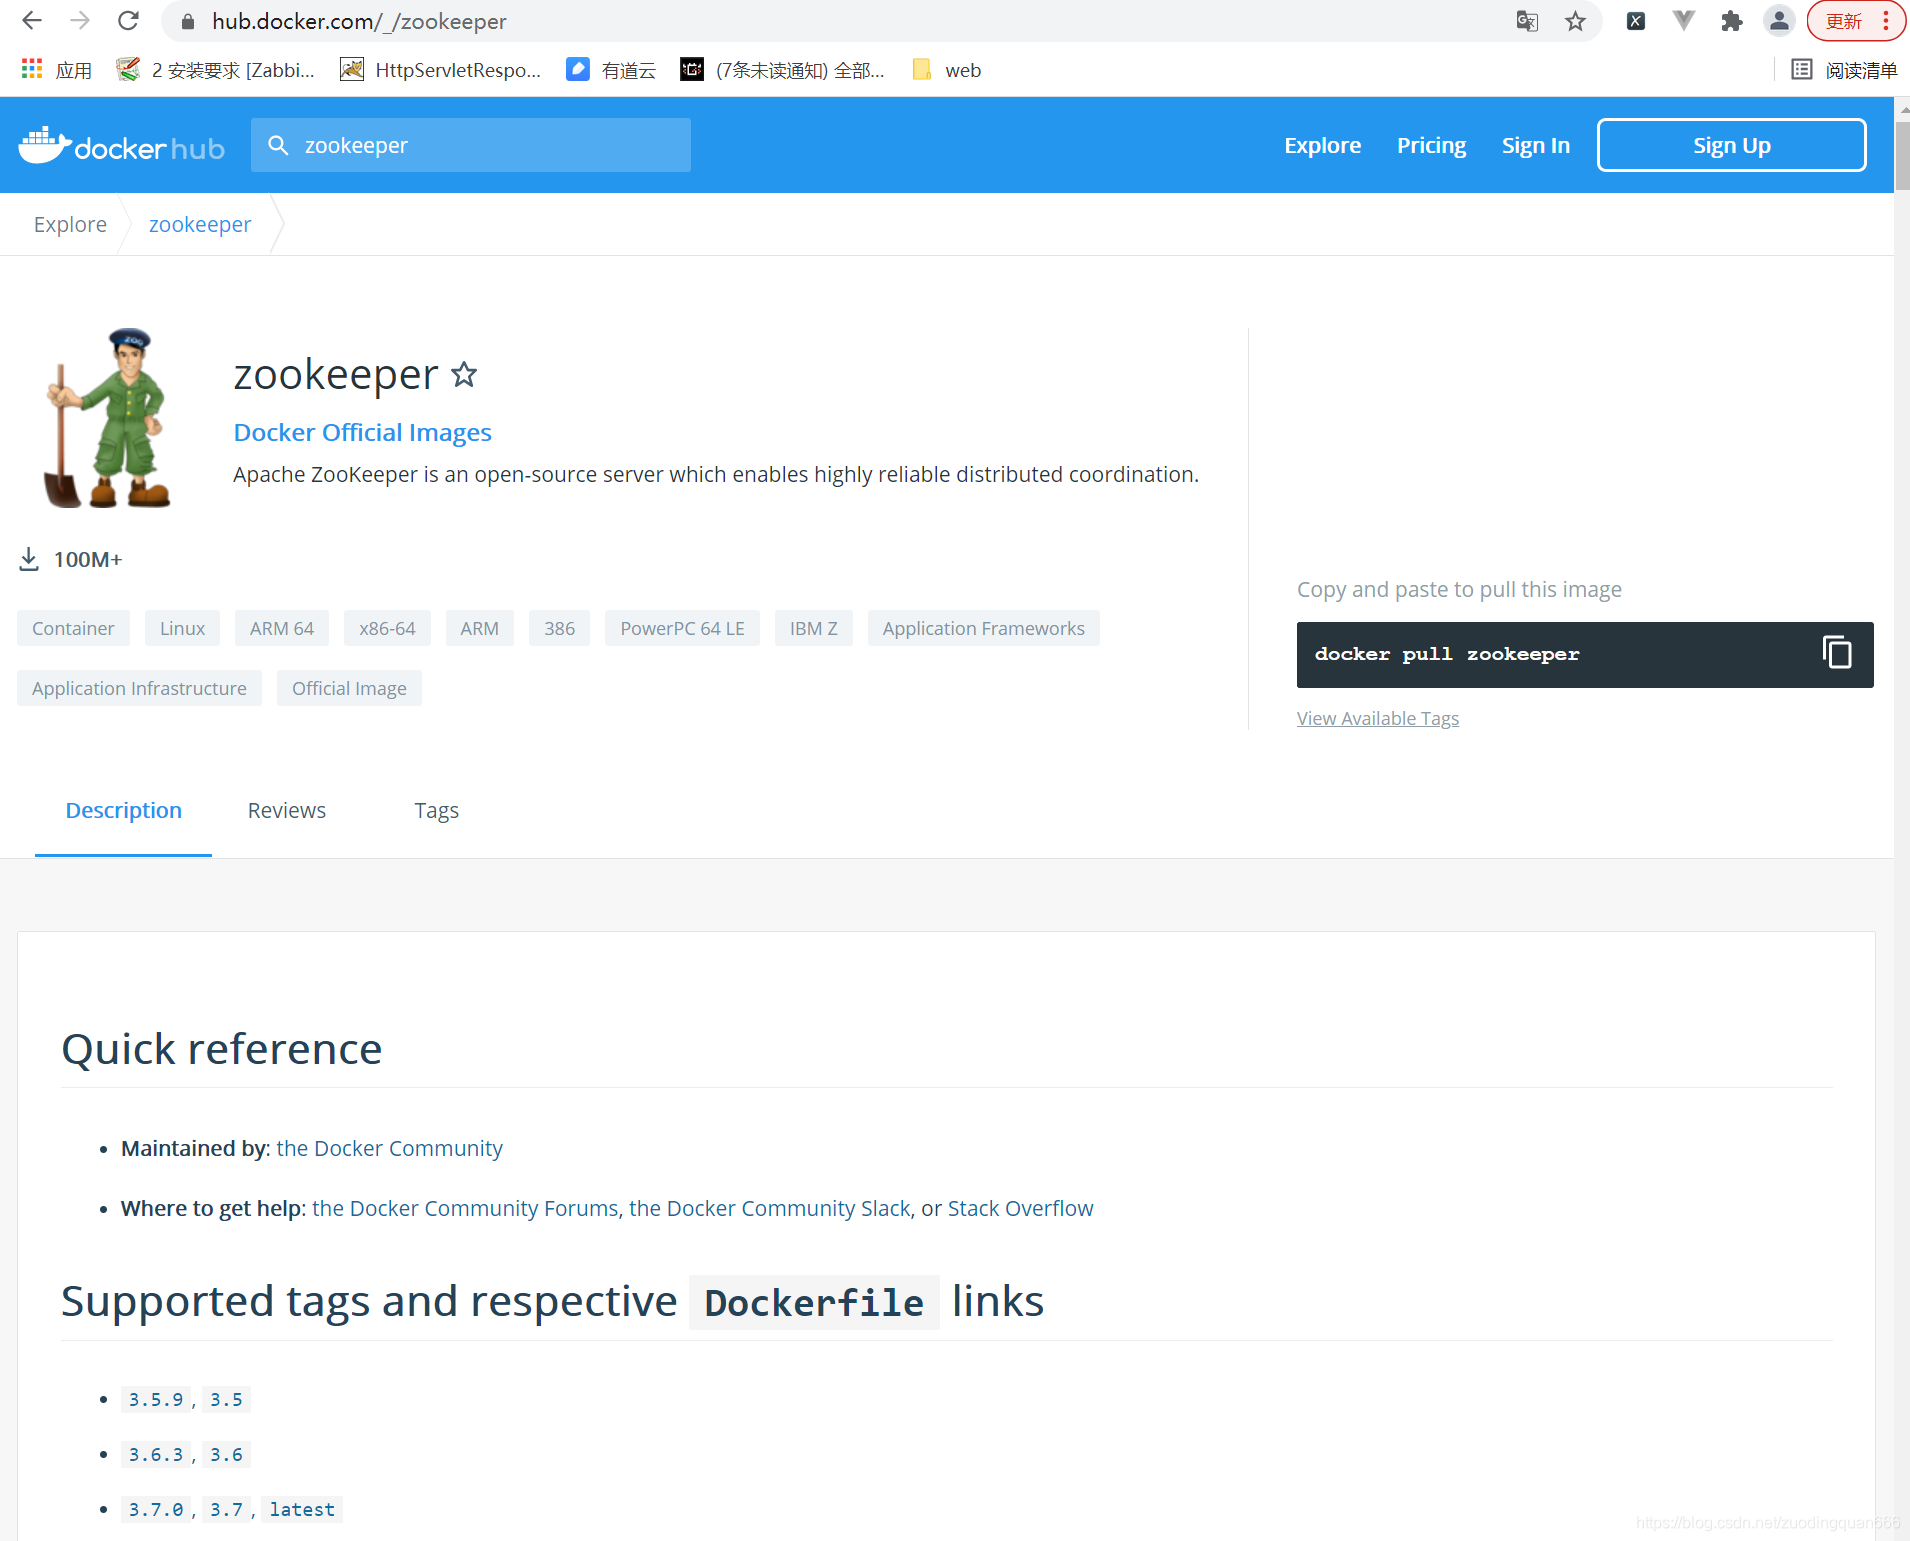The image size is (1910, 1541).
Task: Go to Explore breadcrumb
Action: (x=70, y=224)
